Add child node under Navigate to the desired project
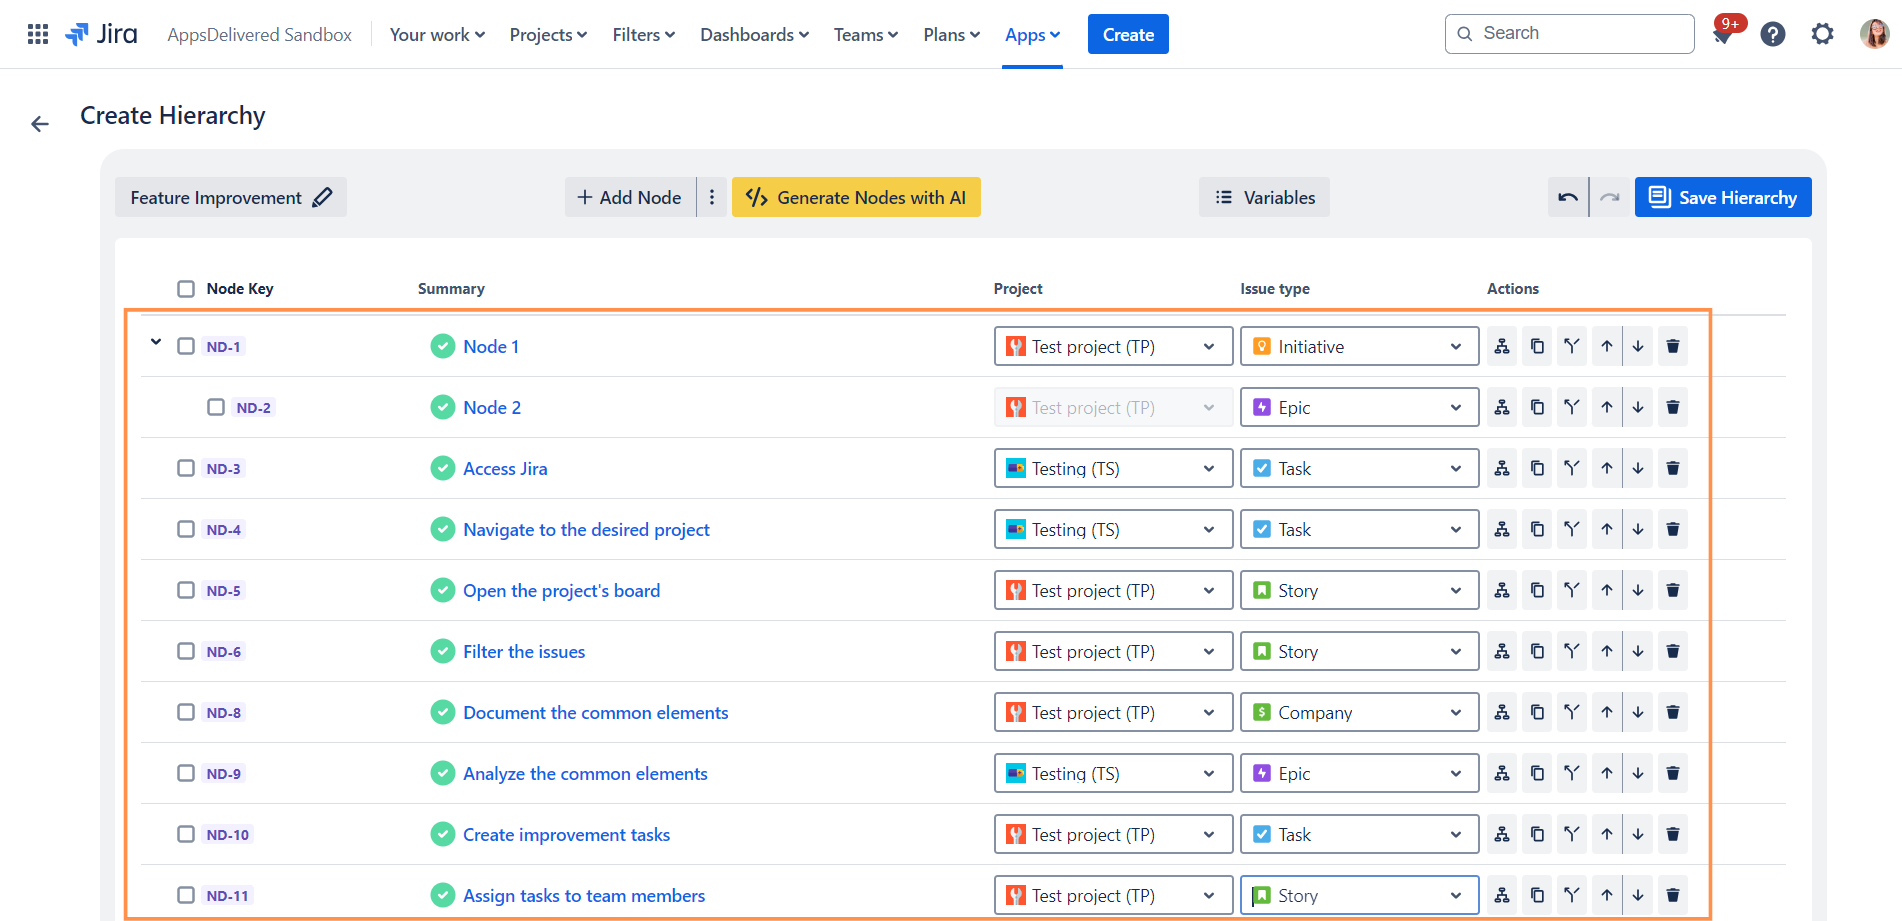The image size is (1902, 921). [1502, 530]
